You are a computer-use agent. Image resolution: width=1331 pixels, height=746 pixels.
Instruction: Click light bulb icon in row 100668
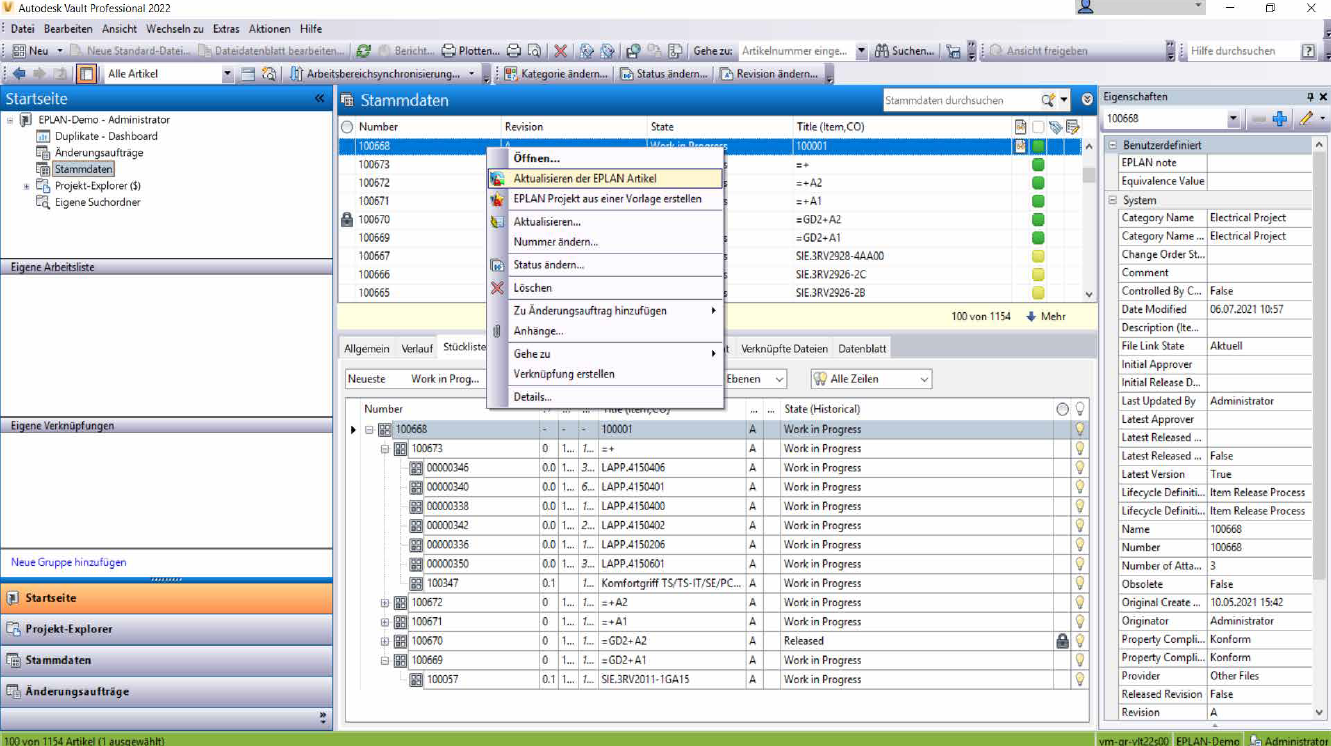point(1080,429)
